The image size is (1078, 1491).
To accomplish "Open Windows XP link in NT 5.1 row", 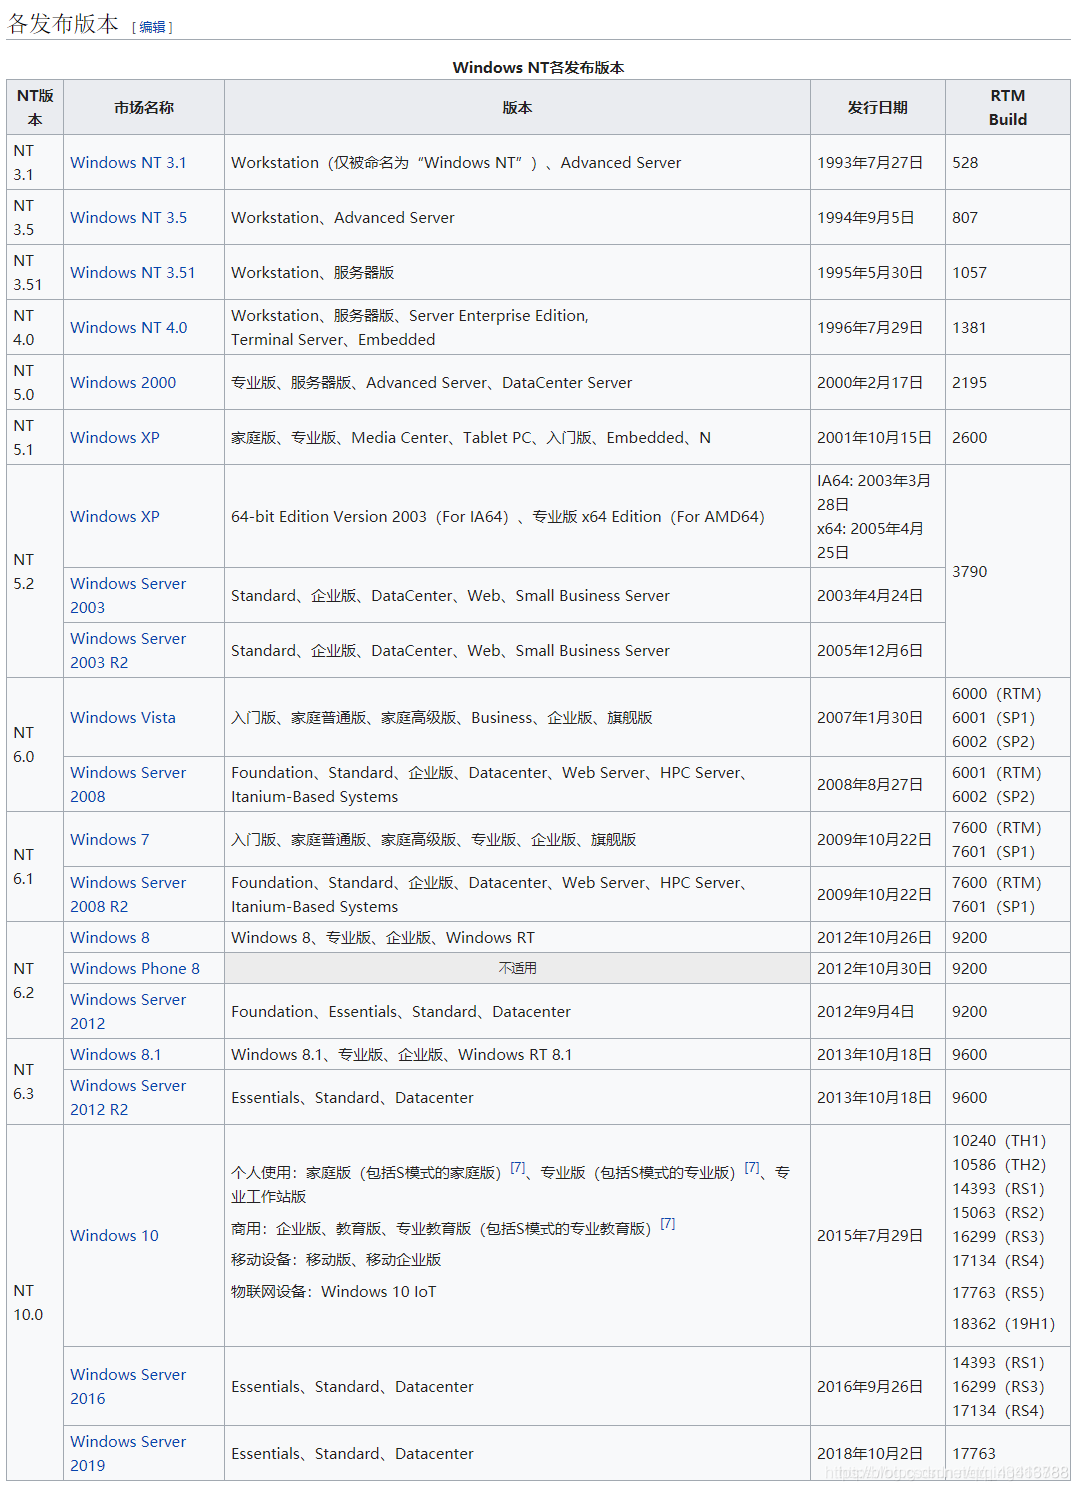I will 115,438.
